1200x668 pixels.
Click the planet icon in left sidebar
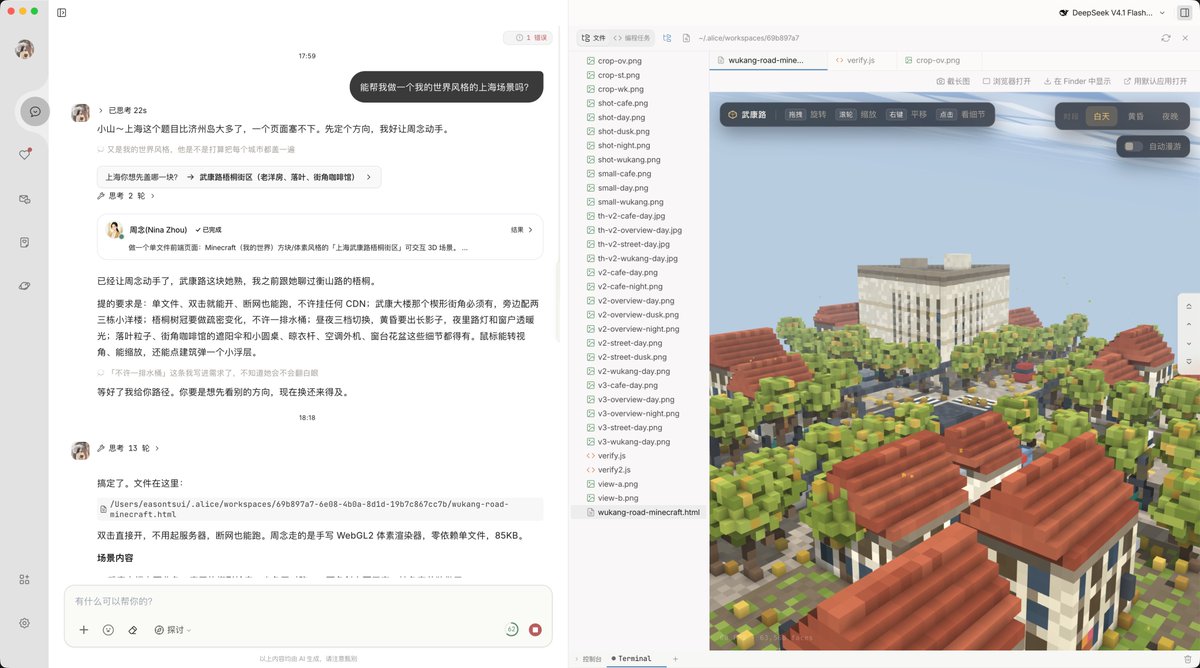(x=25, y=286)
